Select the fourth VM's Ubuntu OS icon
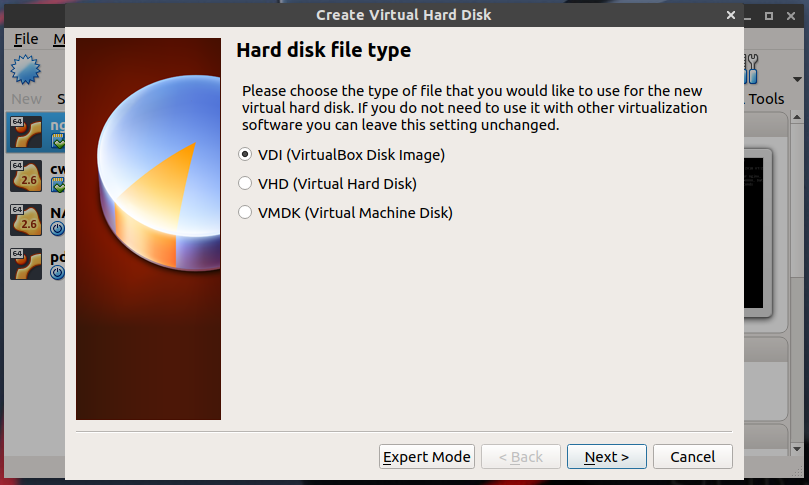 click(x=24, y=265)
